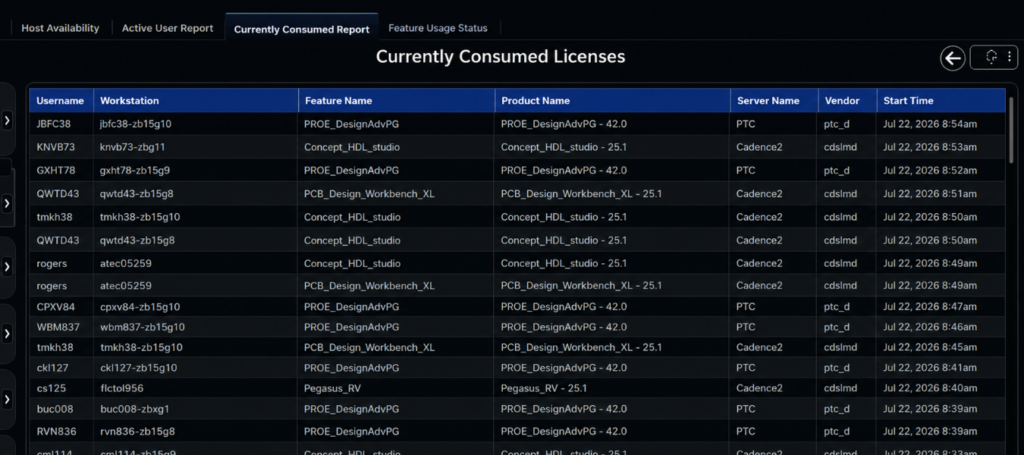Click start time Jul 22, 2026 8:52am

tap(930, 170)
